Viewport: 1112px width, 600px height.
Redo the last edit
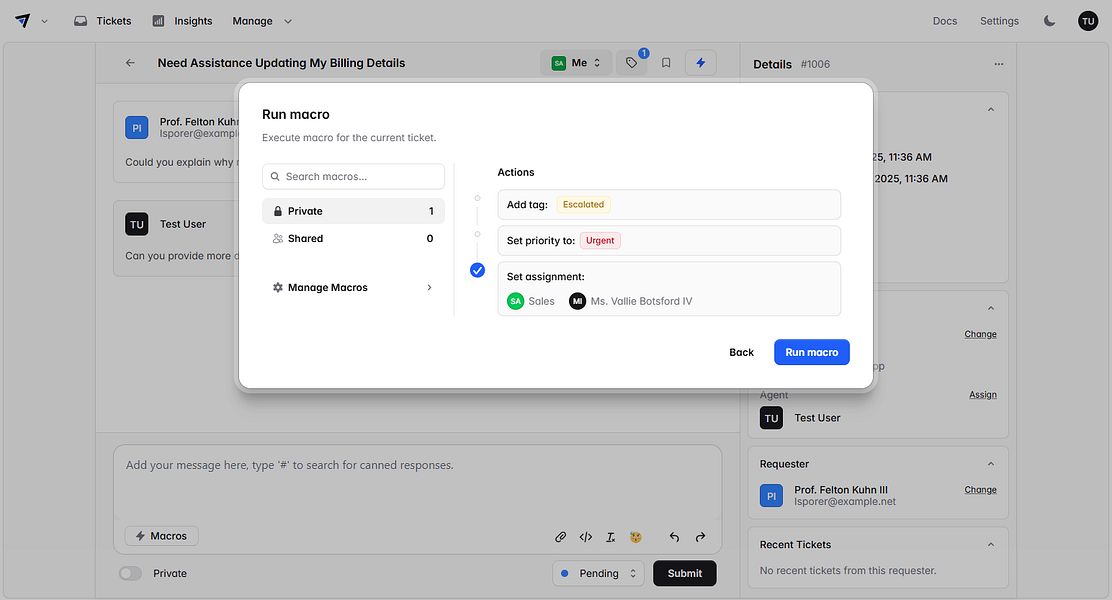[x=701, y=537]
